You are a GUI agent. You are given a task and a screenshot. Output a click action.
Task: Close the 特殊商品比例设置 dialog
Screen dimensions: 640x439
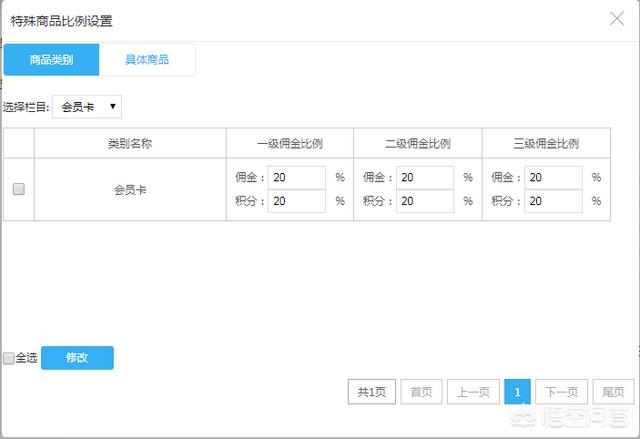pos(617,18)
